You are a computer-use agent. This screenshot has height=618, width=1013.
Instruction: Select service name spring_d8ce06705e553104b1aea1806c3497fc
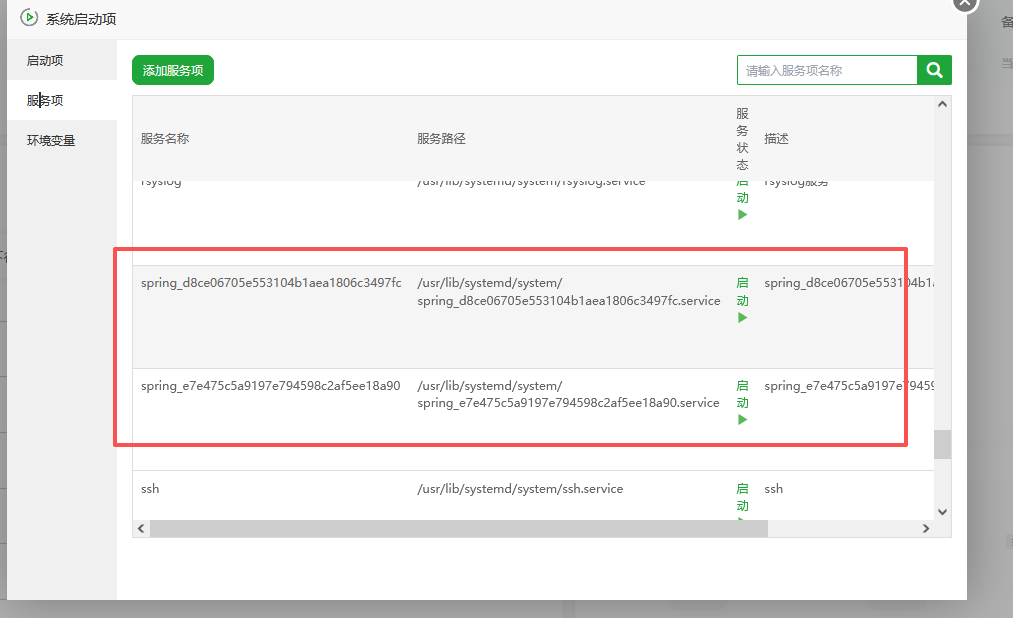coord(271,283)
